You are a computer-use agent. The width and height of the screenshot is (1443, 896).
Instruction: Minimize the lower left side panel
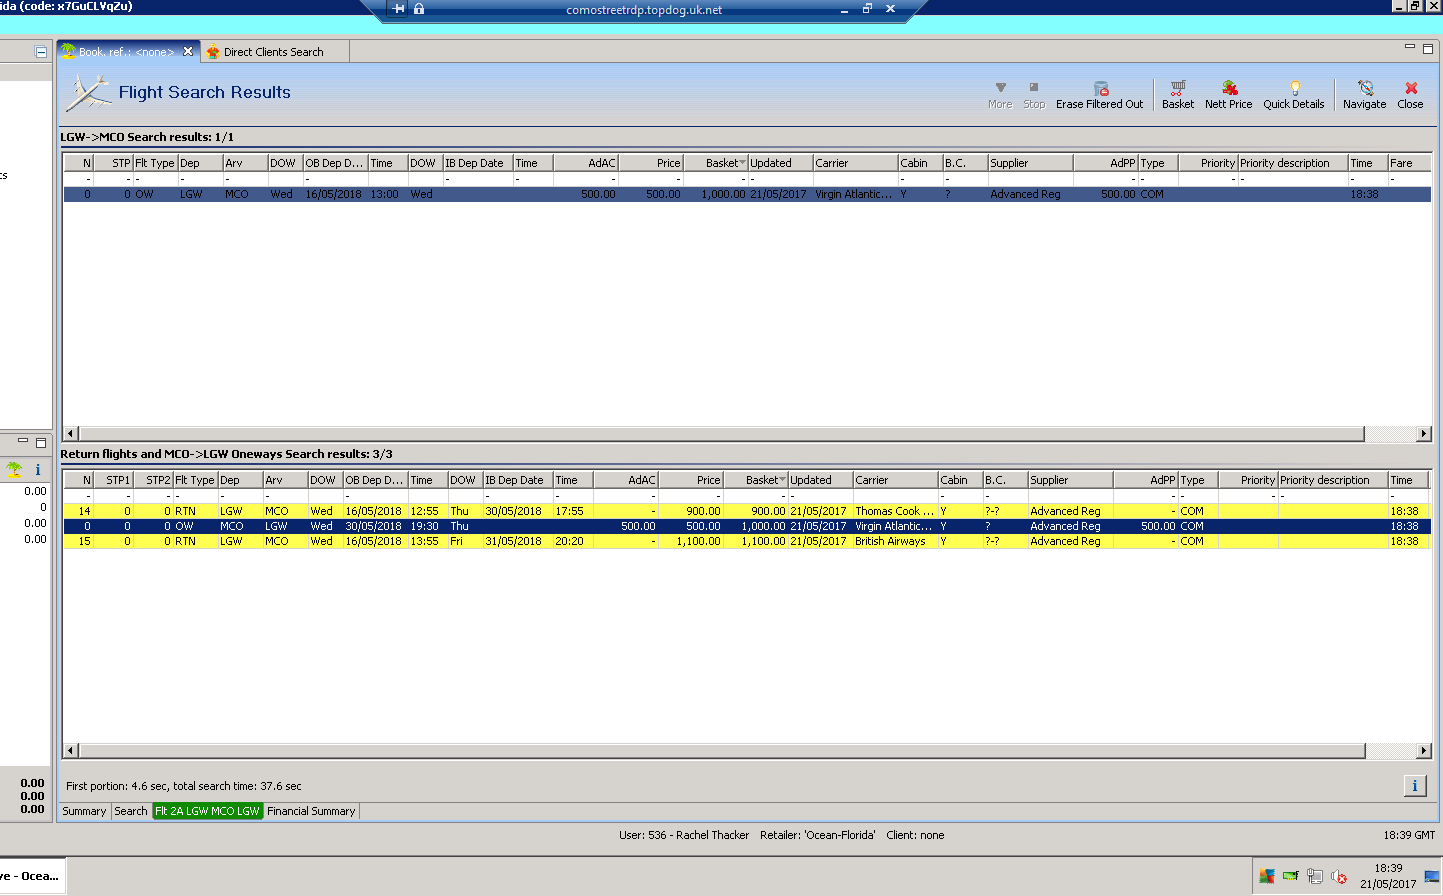click(23, 441)
